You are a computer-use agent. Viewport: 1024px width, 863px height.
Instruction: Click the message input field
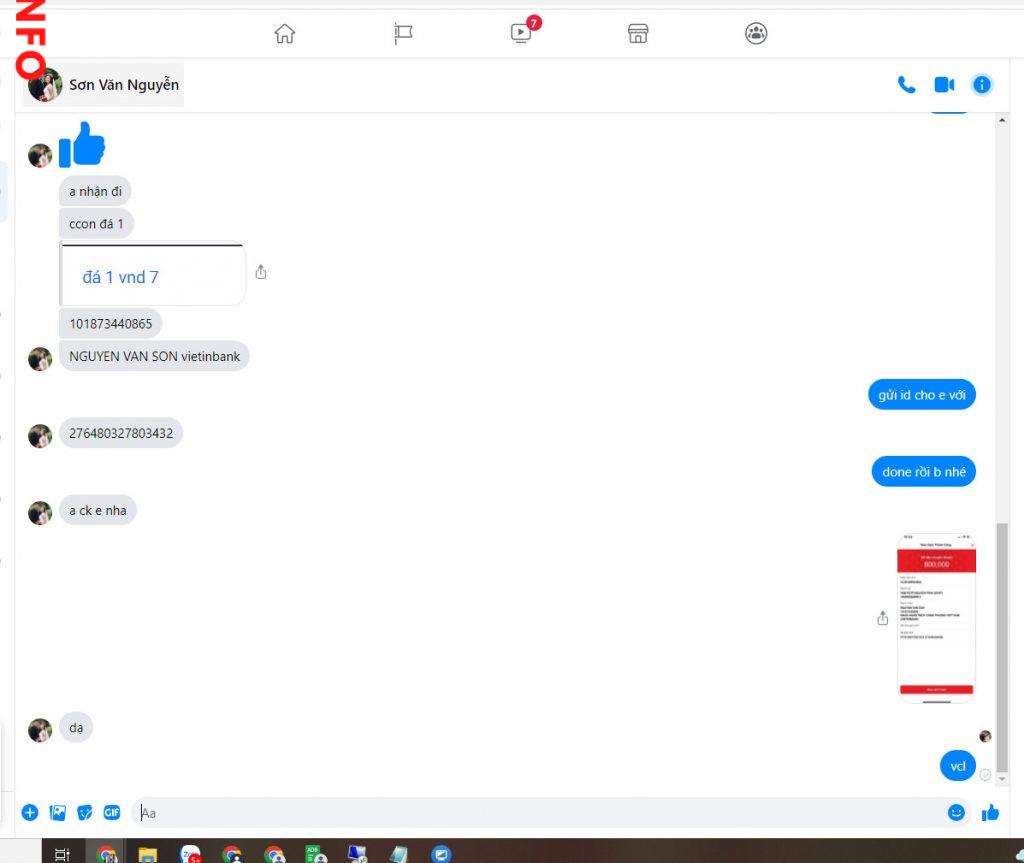click(x=540, y=813)
